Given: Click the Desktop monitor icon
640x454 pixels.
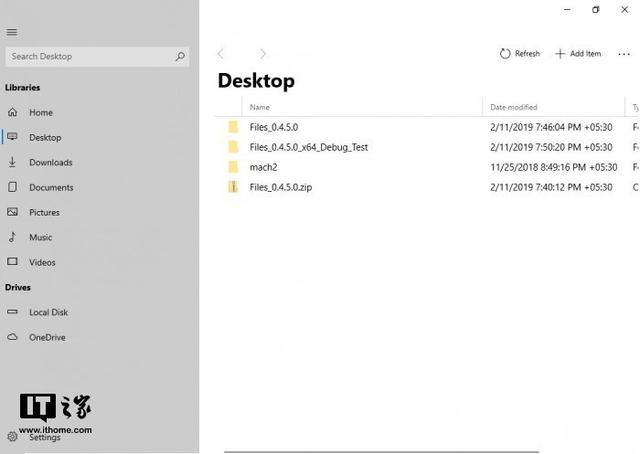Looking at the screenshot, I should (x=13, y=137).
